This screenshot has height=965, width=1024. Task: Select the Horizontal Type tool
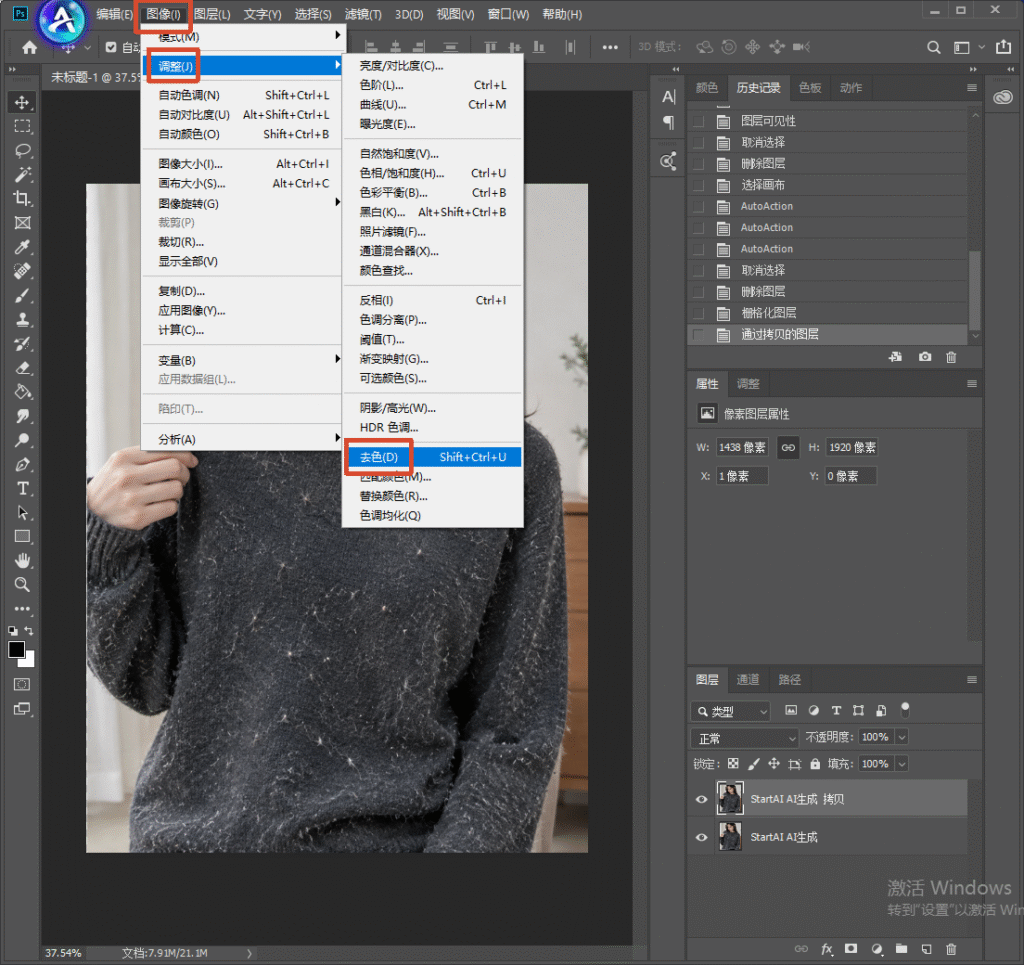tap(22, 488)
